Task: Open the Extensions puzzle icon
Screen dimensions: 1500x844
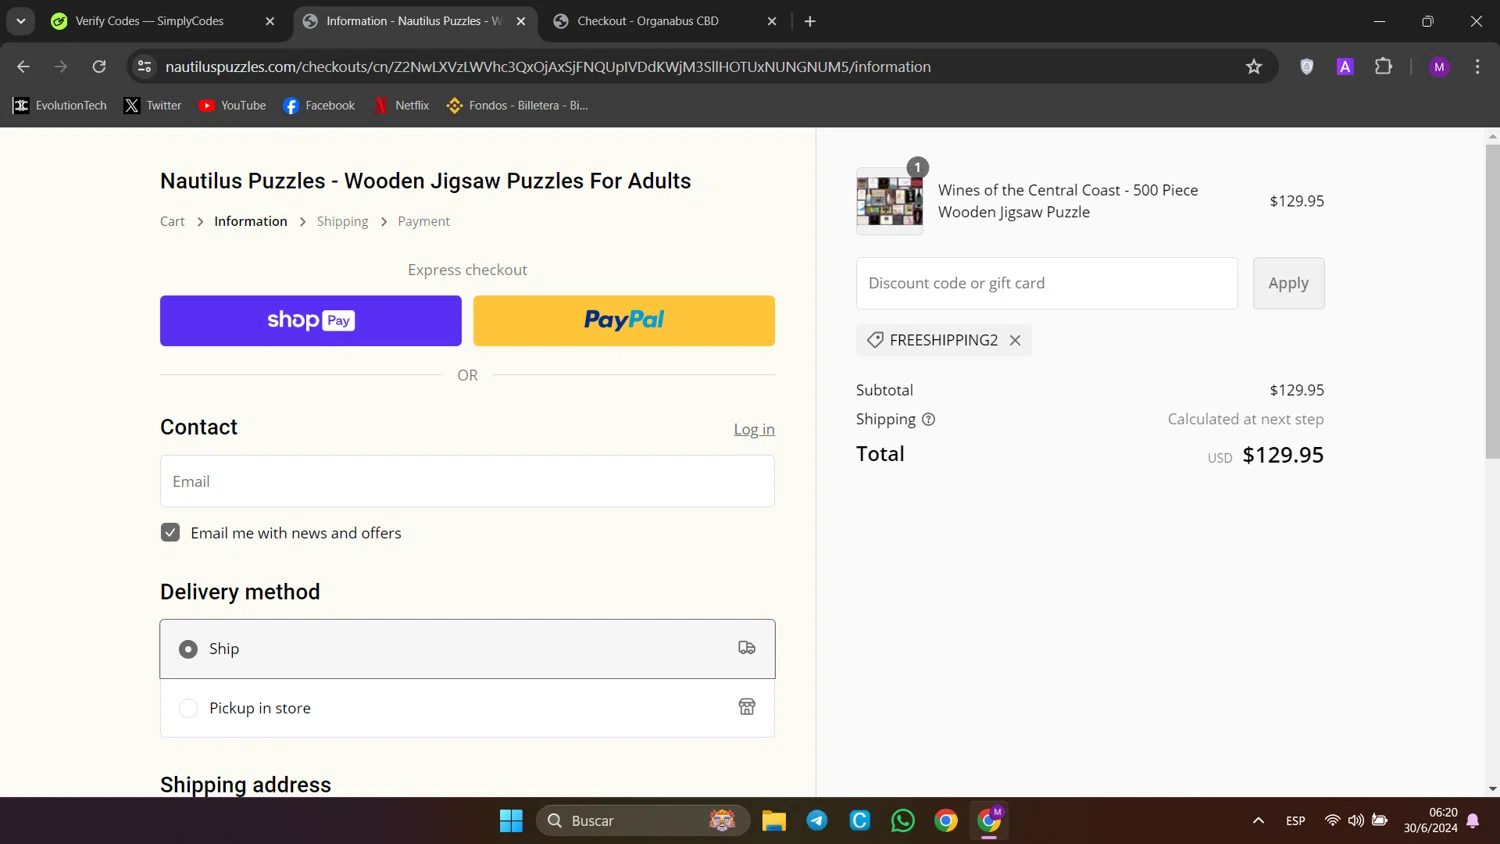Action: (x=1383, y=67)
